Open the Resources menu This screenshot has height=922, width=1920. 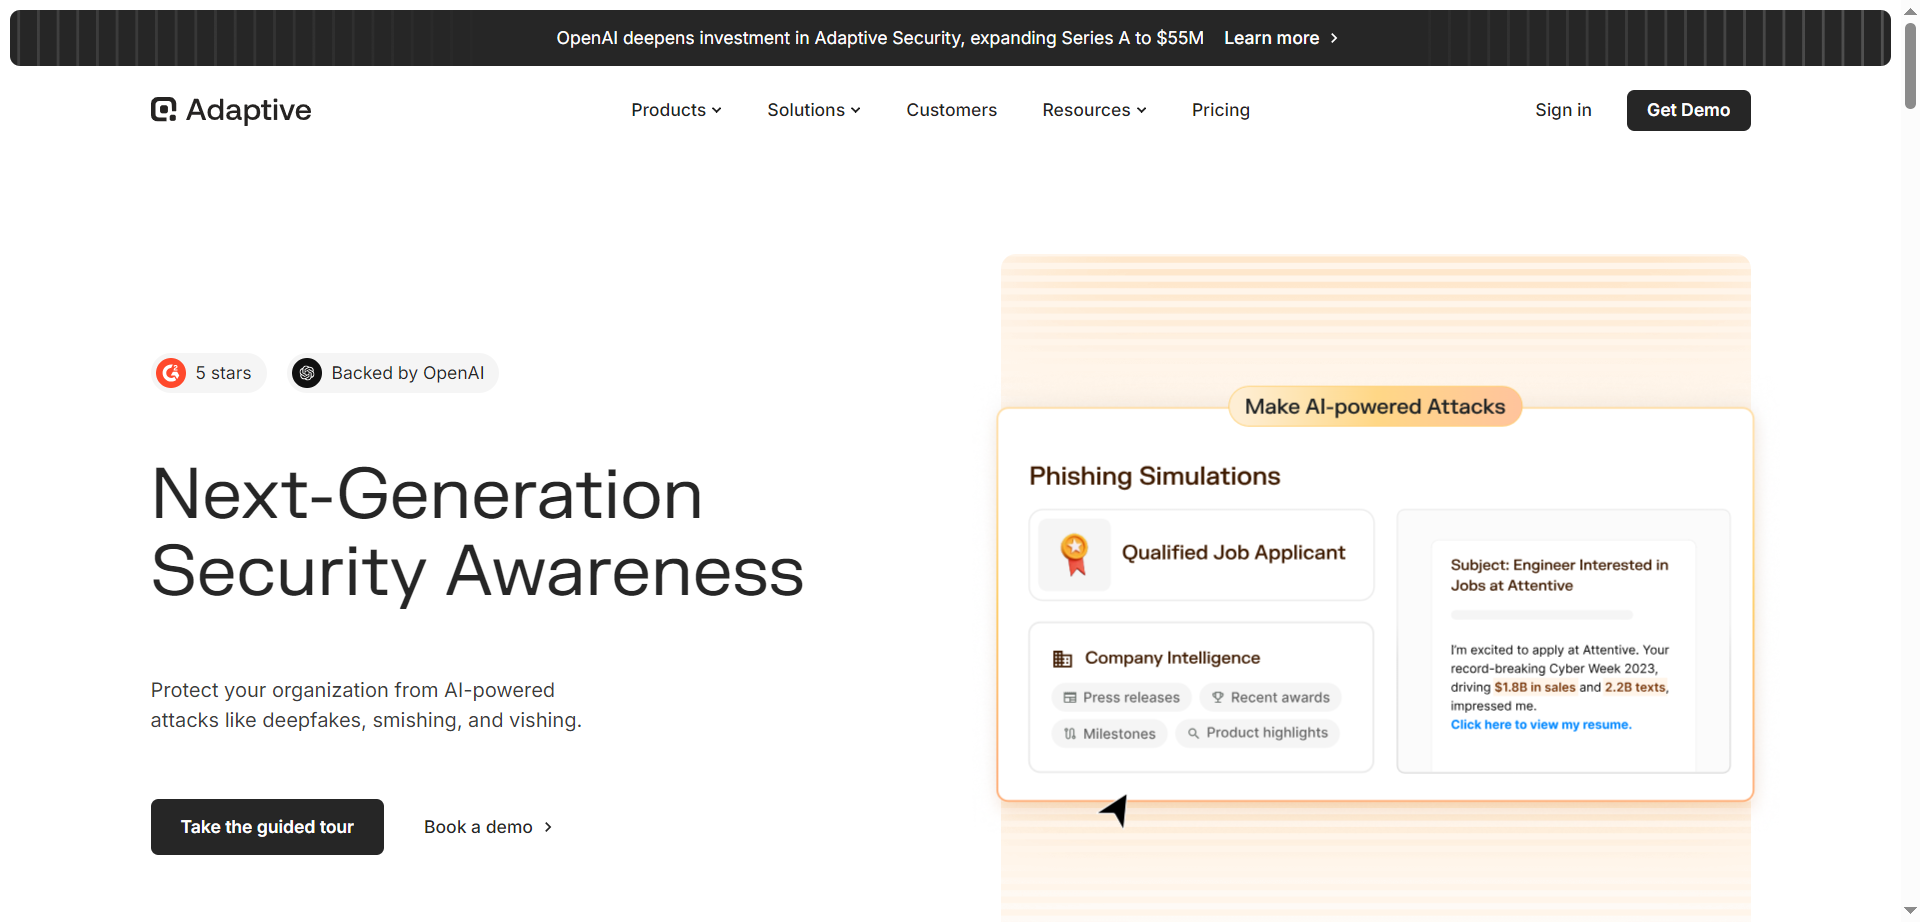1094,110
